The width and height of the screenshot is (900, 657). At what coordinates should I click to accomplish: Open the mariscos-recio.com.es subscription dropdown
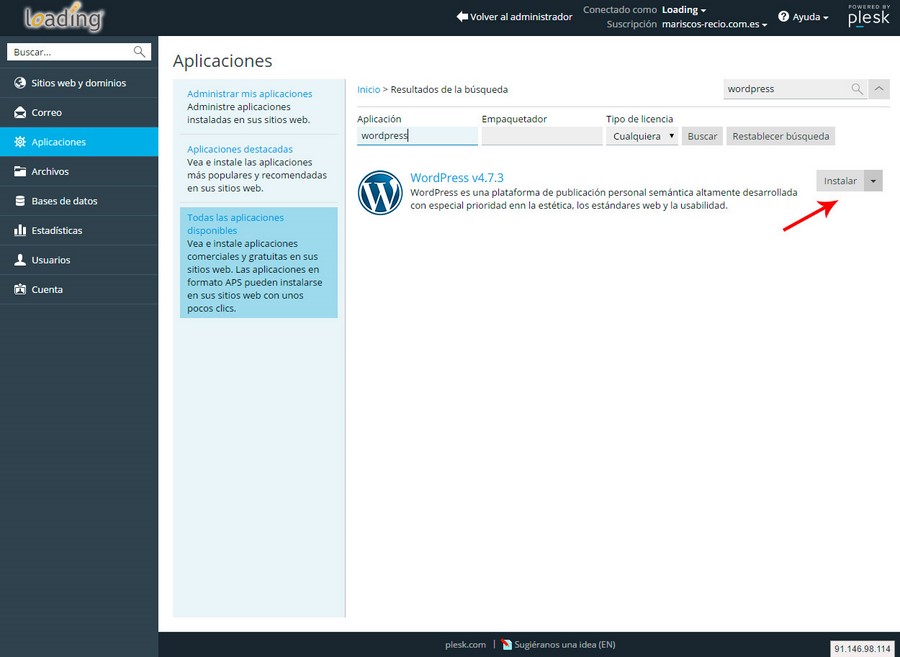[715, 24]
